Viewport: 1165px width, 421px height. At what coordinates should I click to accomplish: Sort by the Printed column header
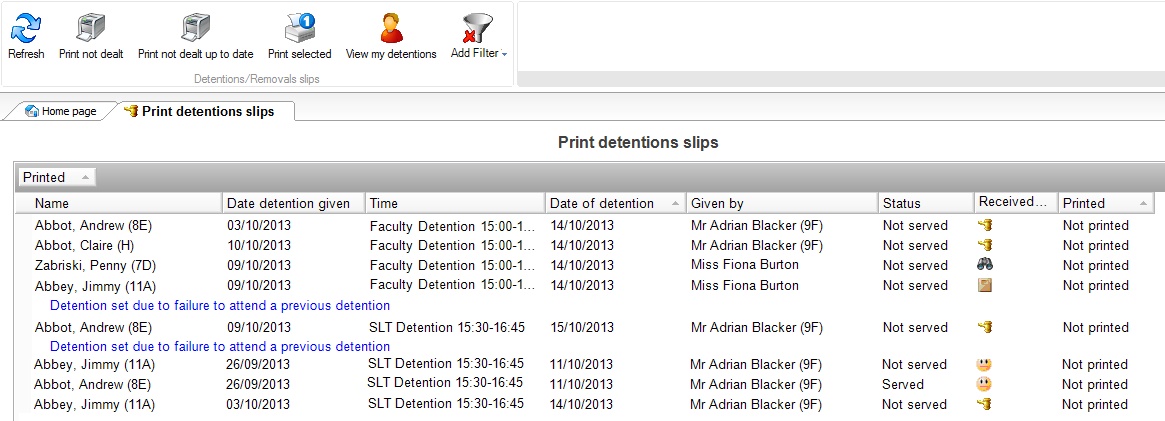(x=1106, y=203)
